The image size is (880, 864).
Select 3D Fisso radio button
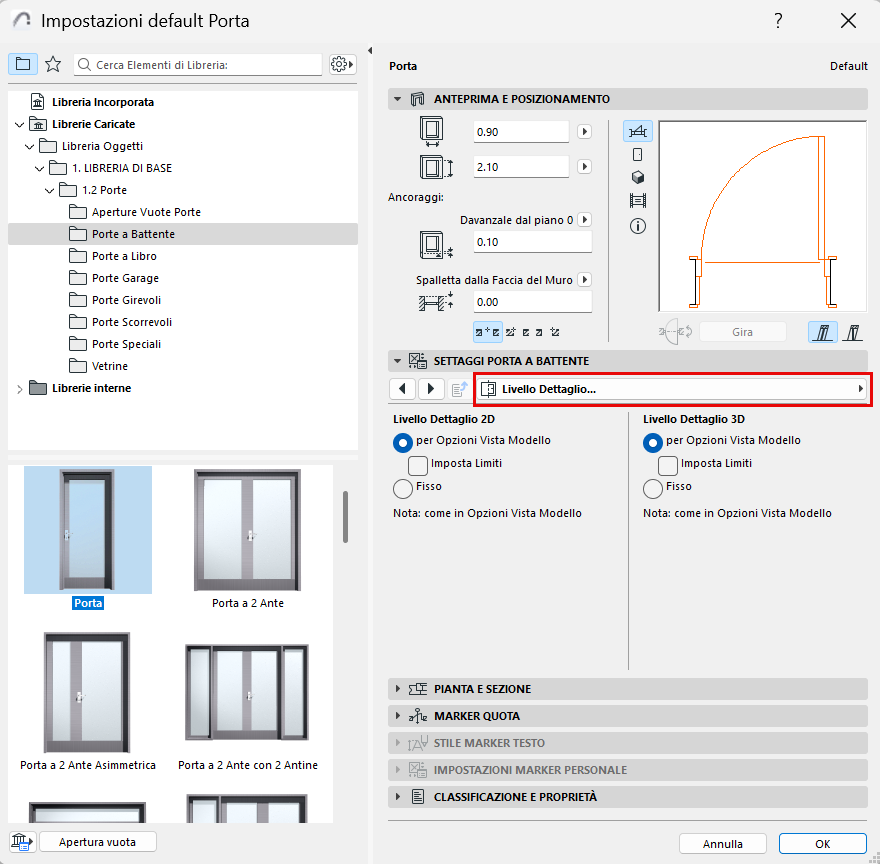point(653,488)
